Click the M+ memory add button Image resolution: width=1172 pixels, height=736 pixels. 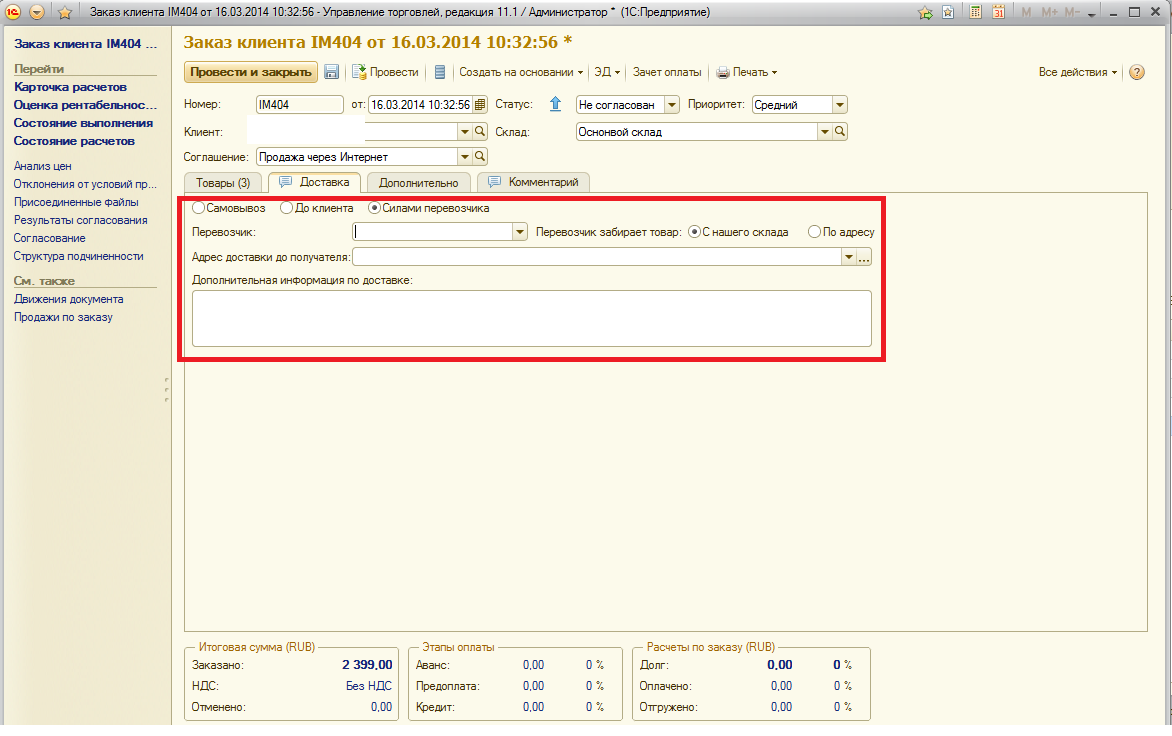(x=1049, y=12)
